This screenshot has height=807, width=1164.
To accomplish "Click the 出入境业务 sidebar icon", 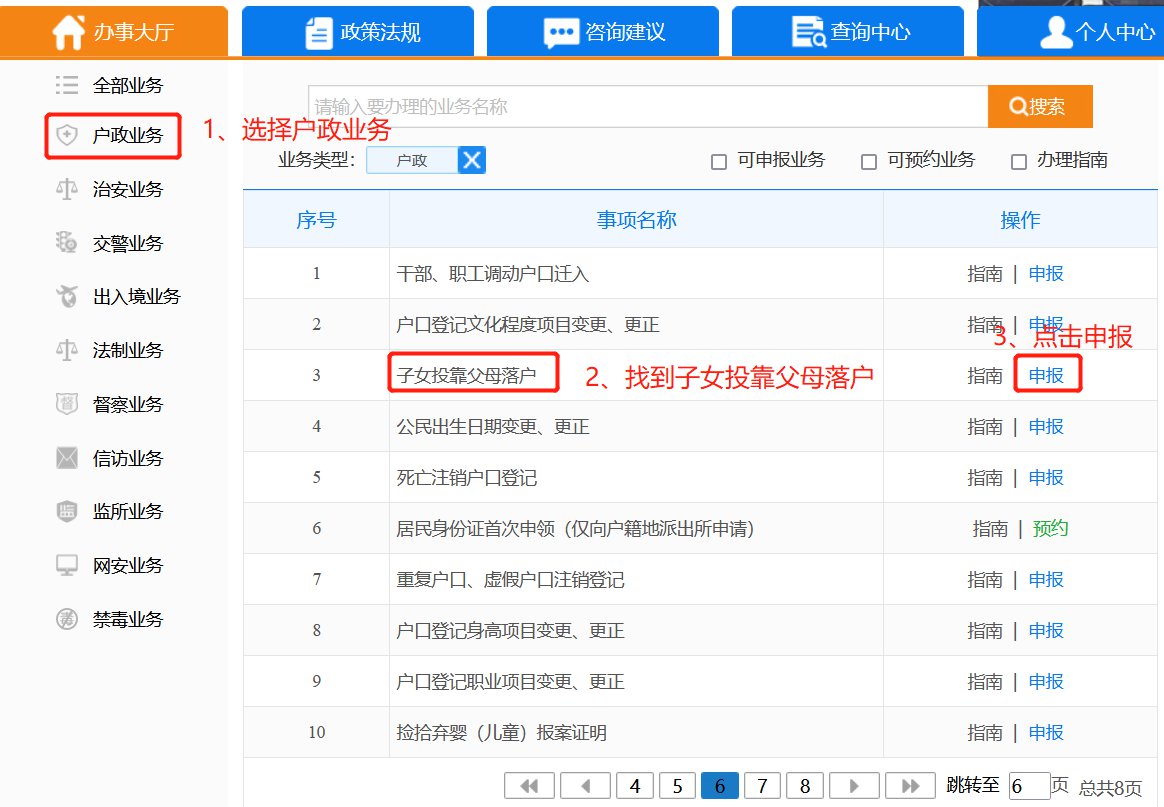I will pyautogui.click(x=67, y=297).
